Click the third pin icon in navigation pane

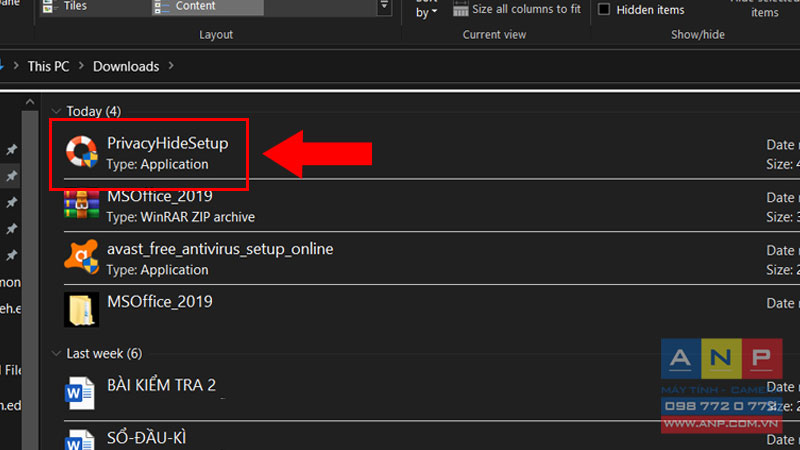coord(11,203)
